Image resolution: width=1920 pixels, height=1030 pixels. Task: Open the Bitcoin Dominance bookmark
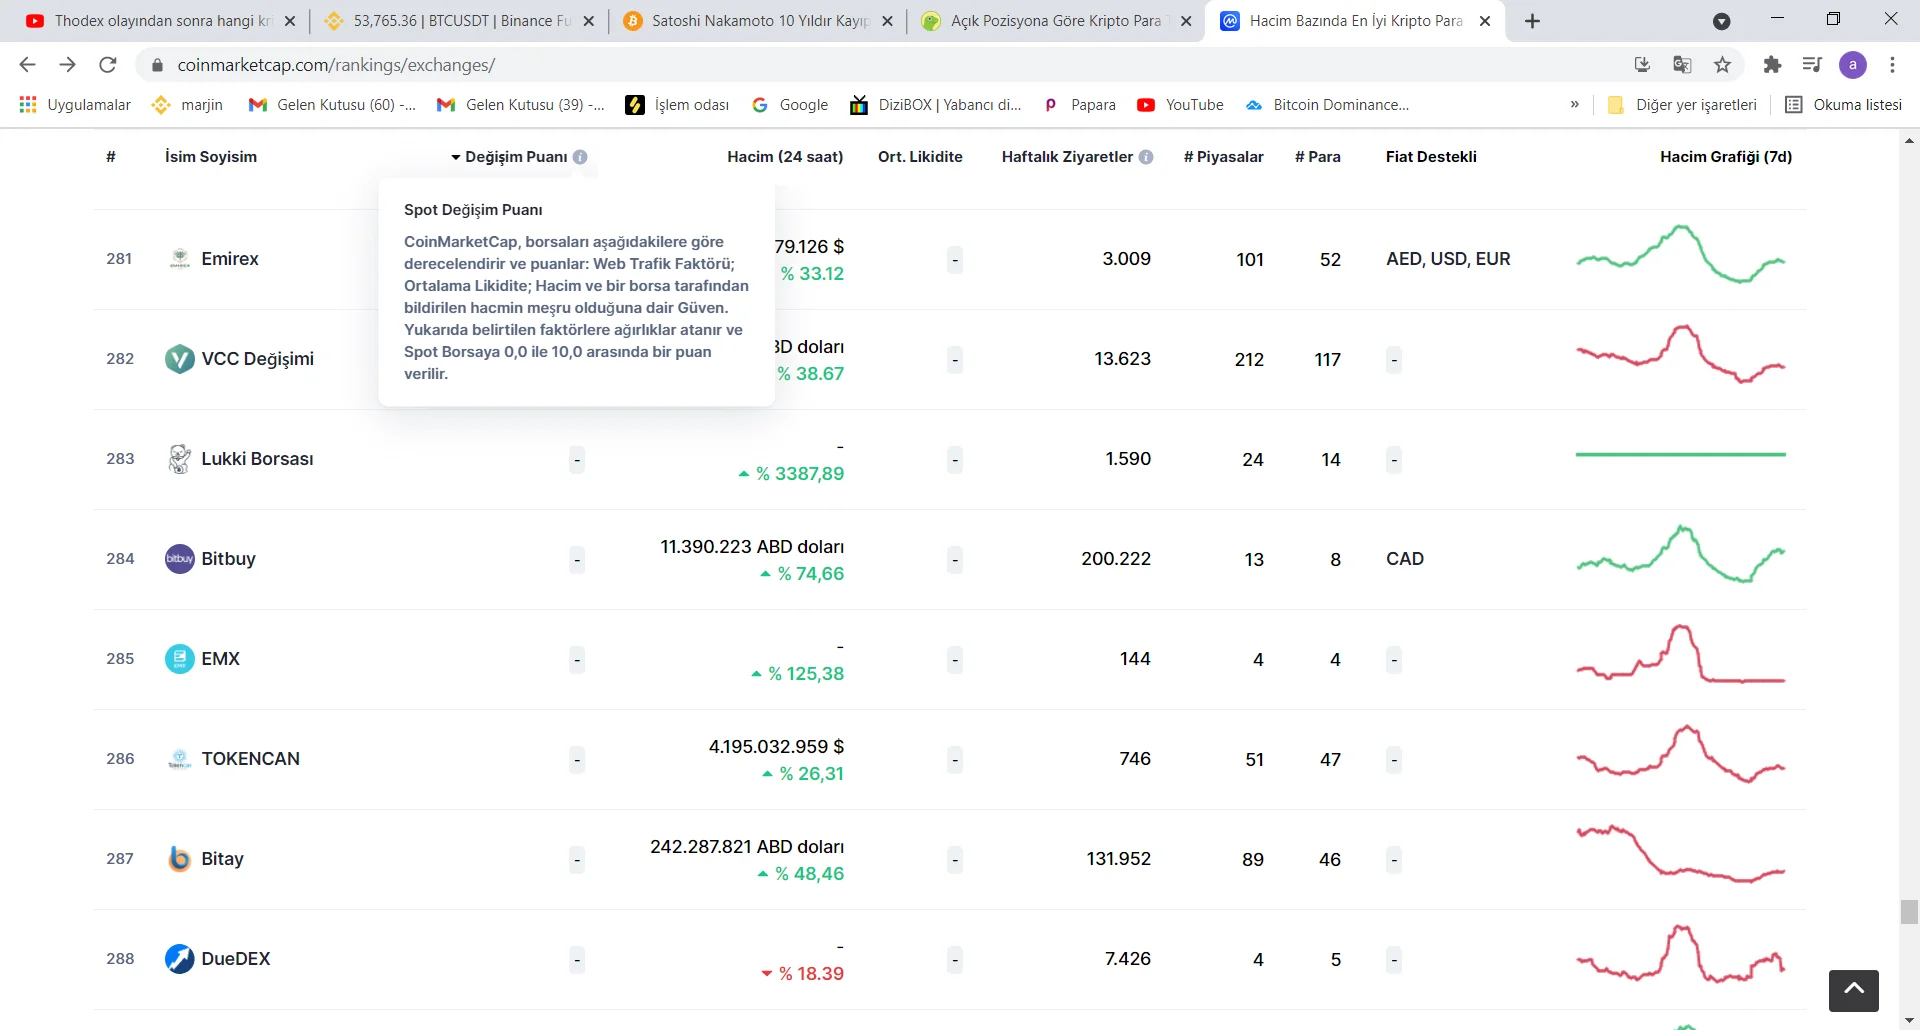click(1328, 105)
